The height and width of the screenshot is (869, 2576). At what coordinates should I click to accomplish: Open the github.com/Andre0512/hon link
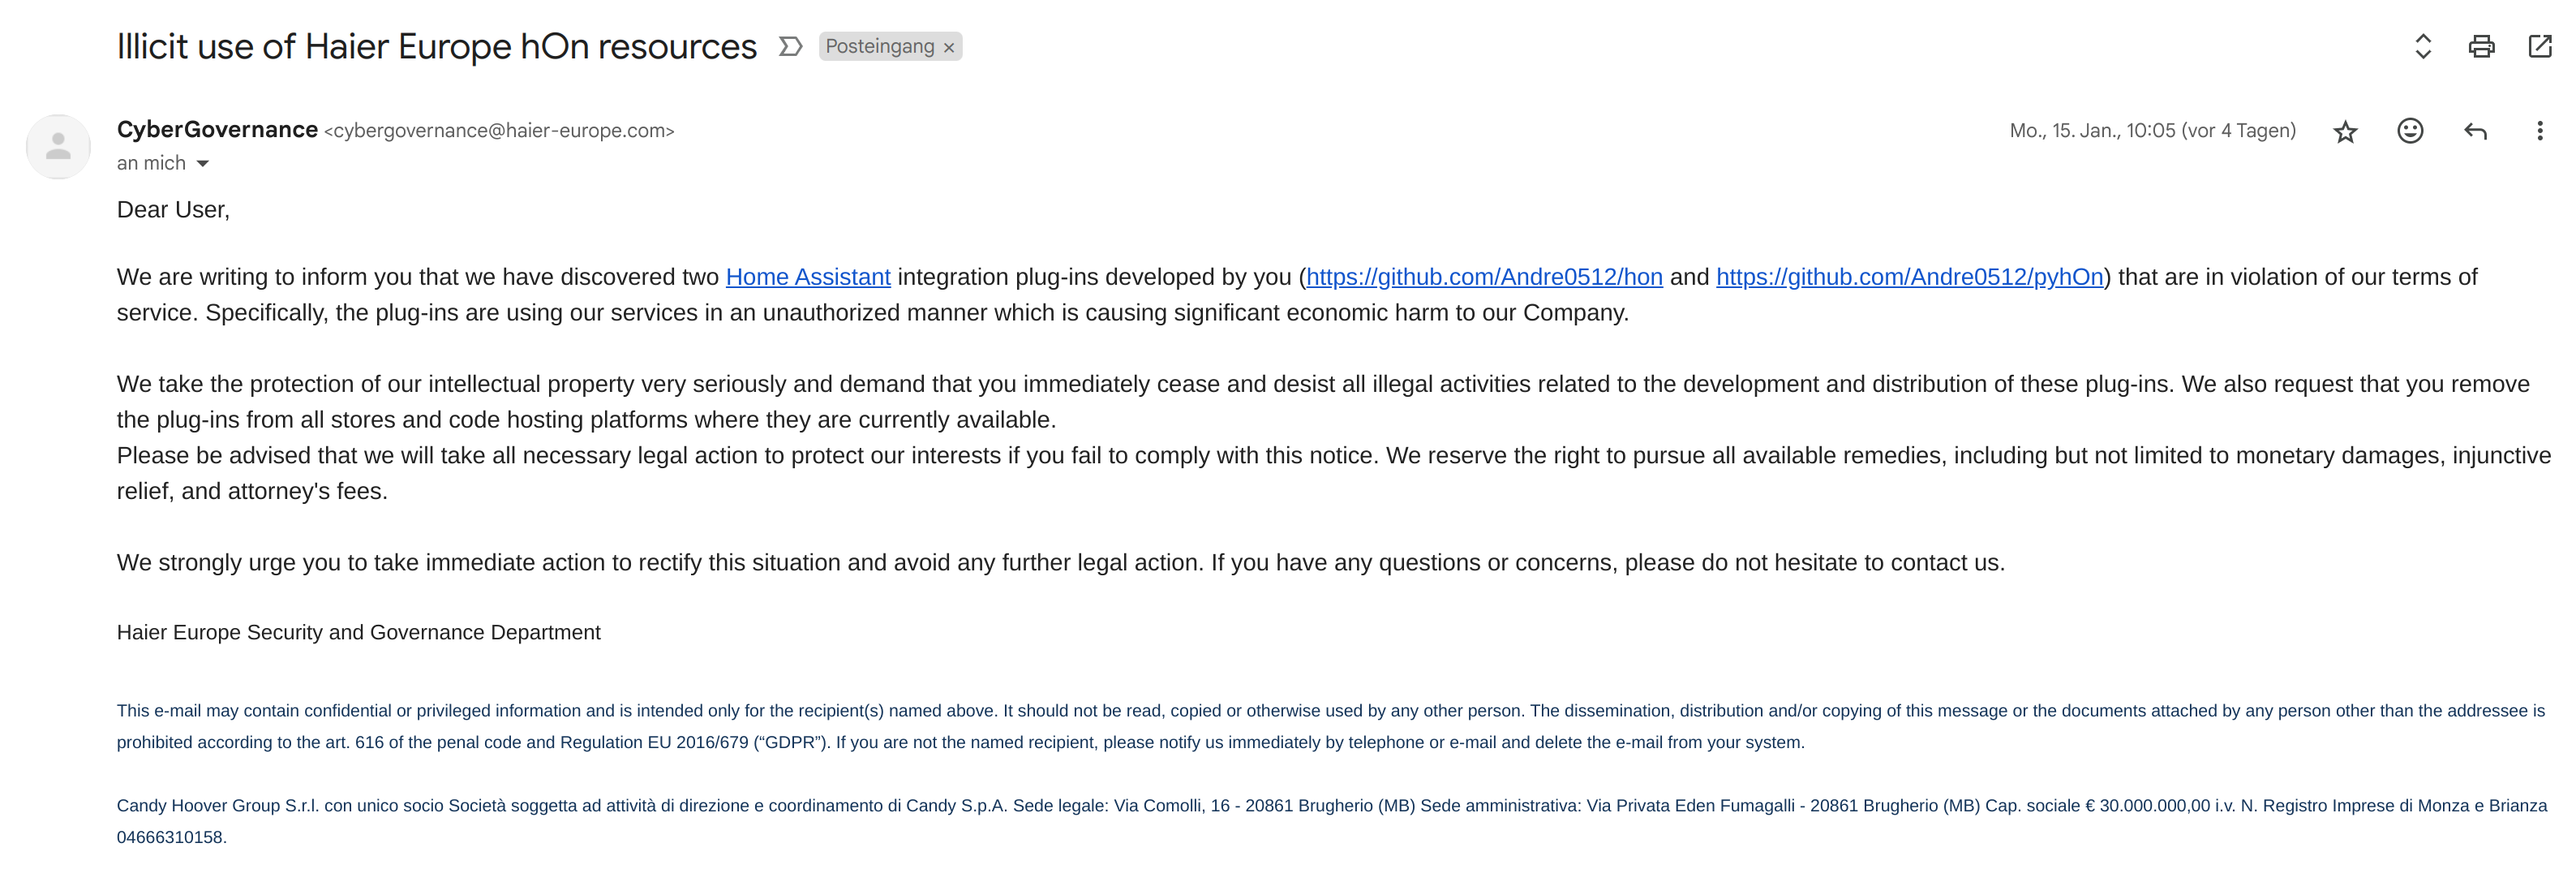pyautogui.click(x=1484, y=277)
